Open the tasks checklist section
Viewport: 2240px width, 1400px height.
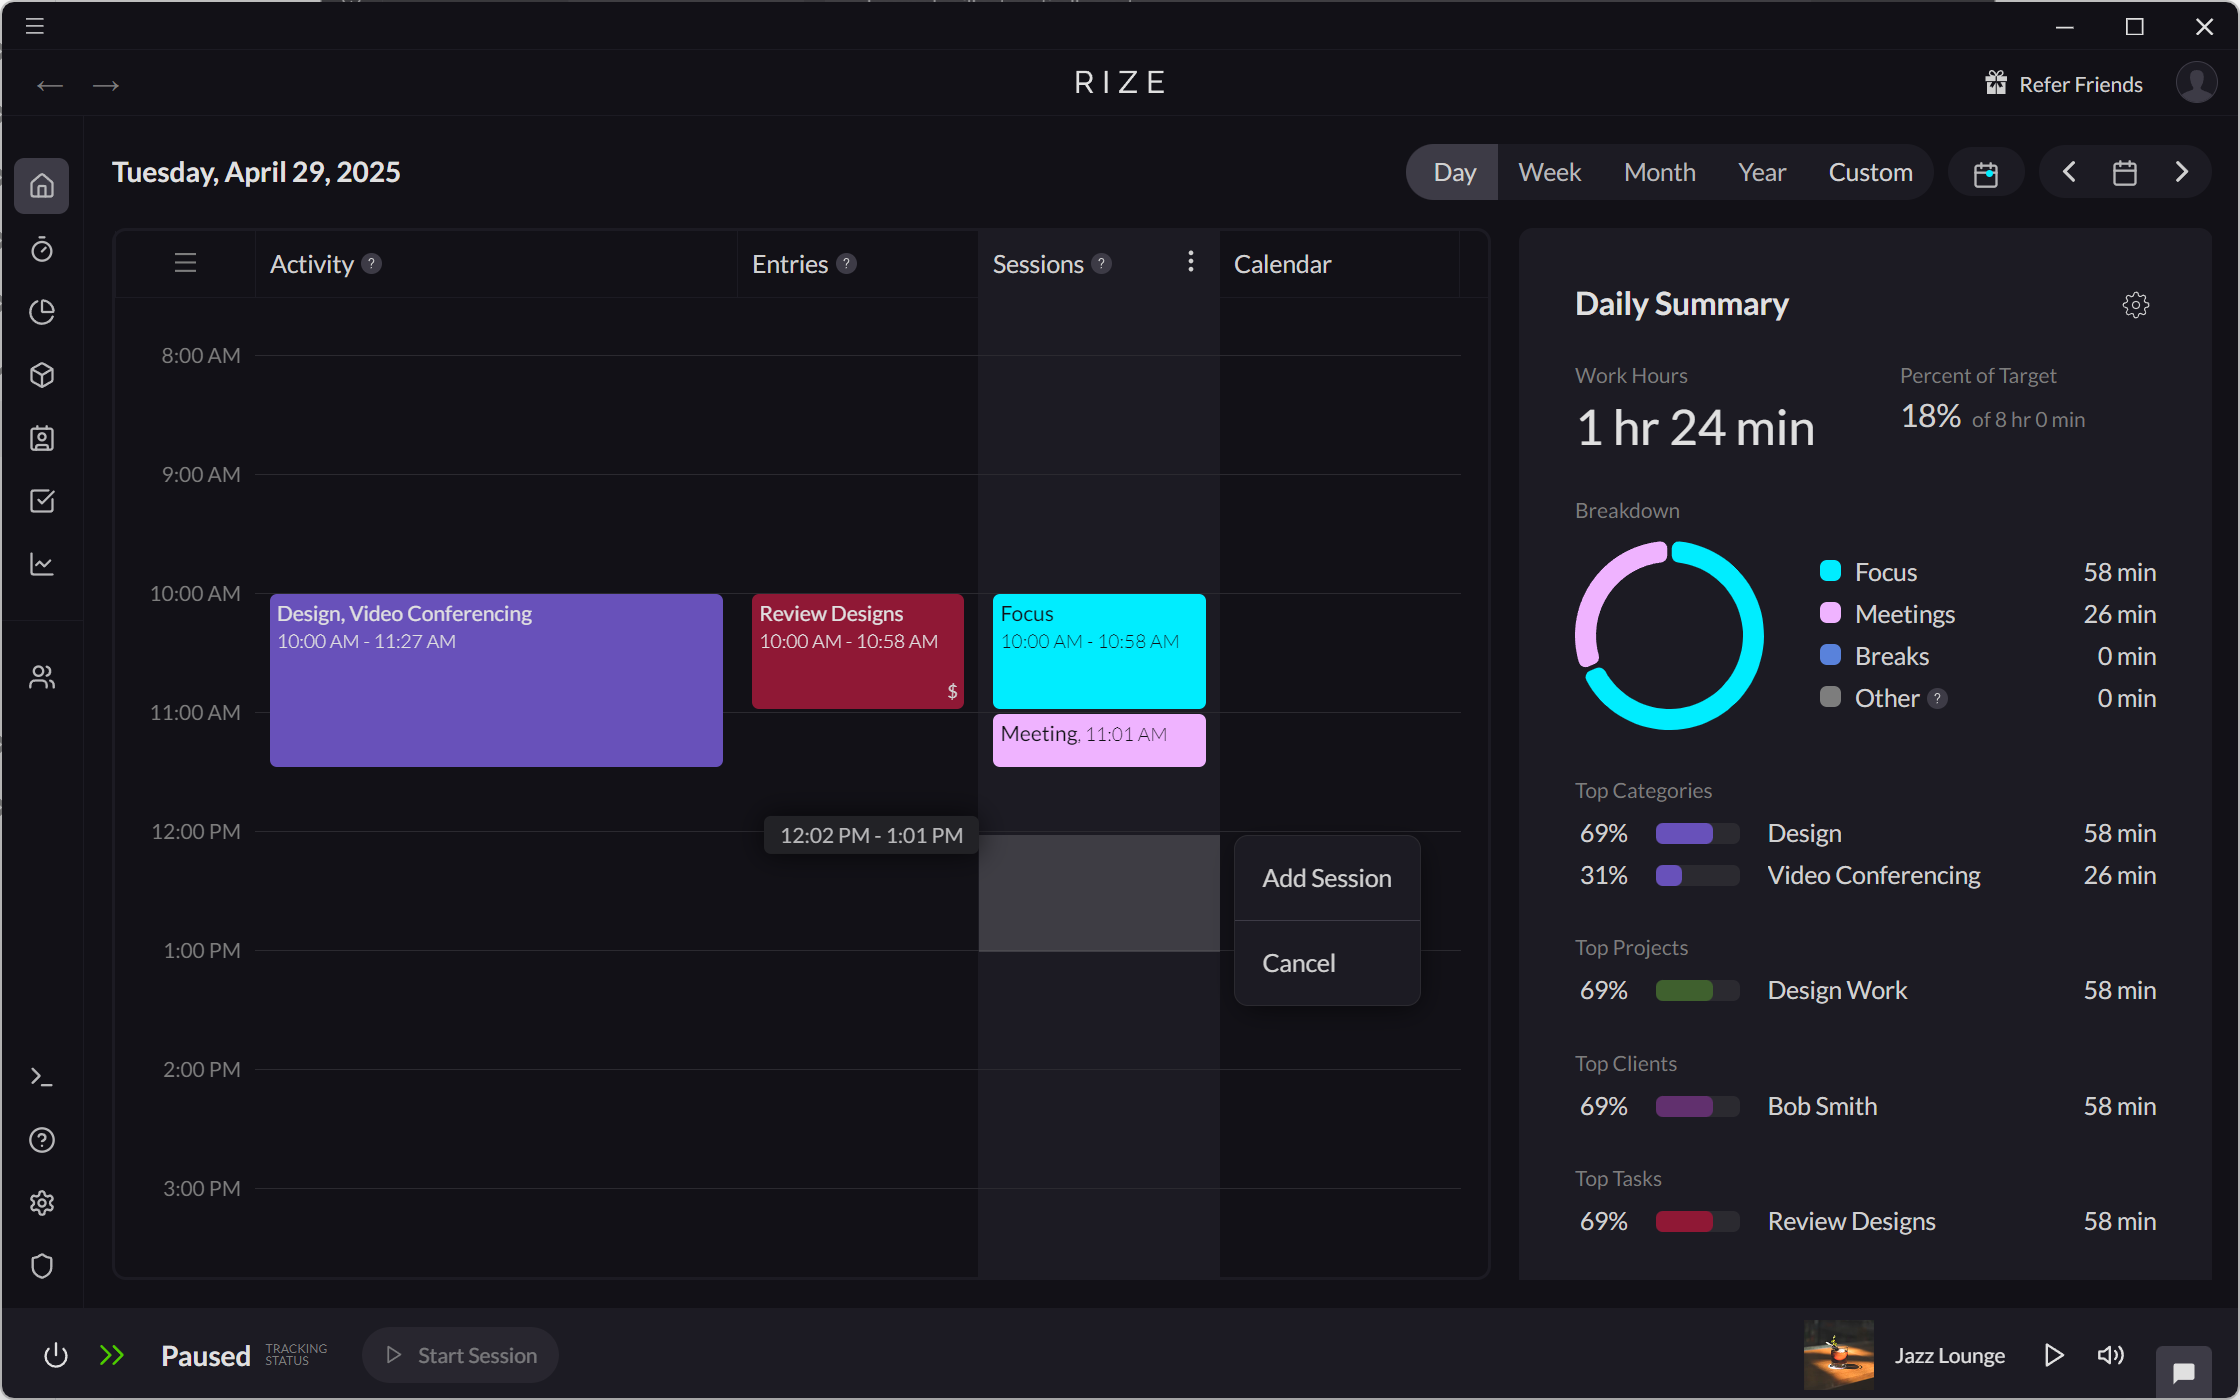coord(42,501)
